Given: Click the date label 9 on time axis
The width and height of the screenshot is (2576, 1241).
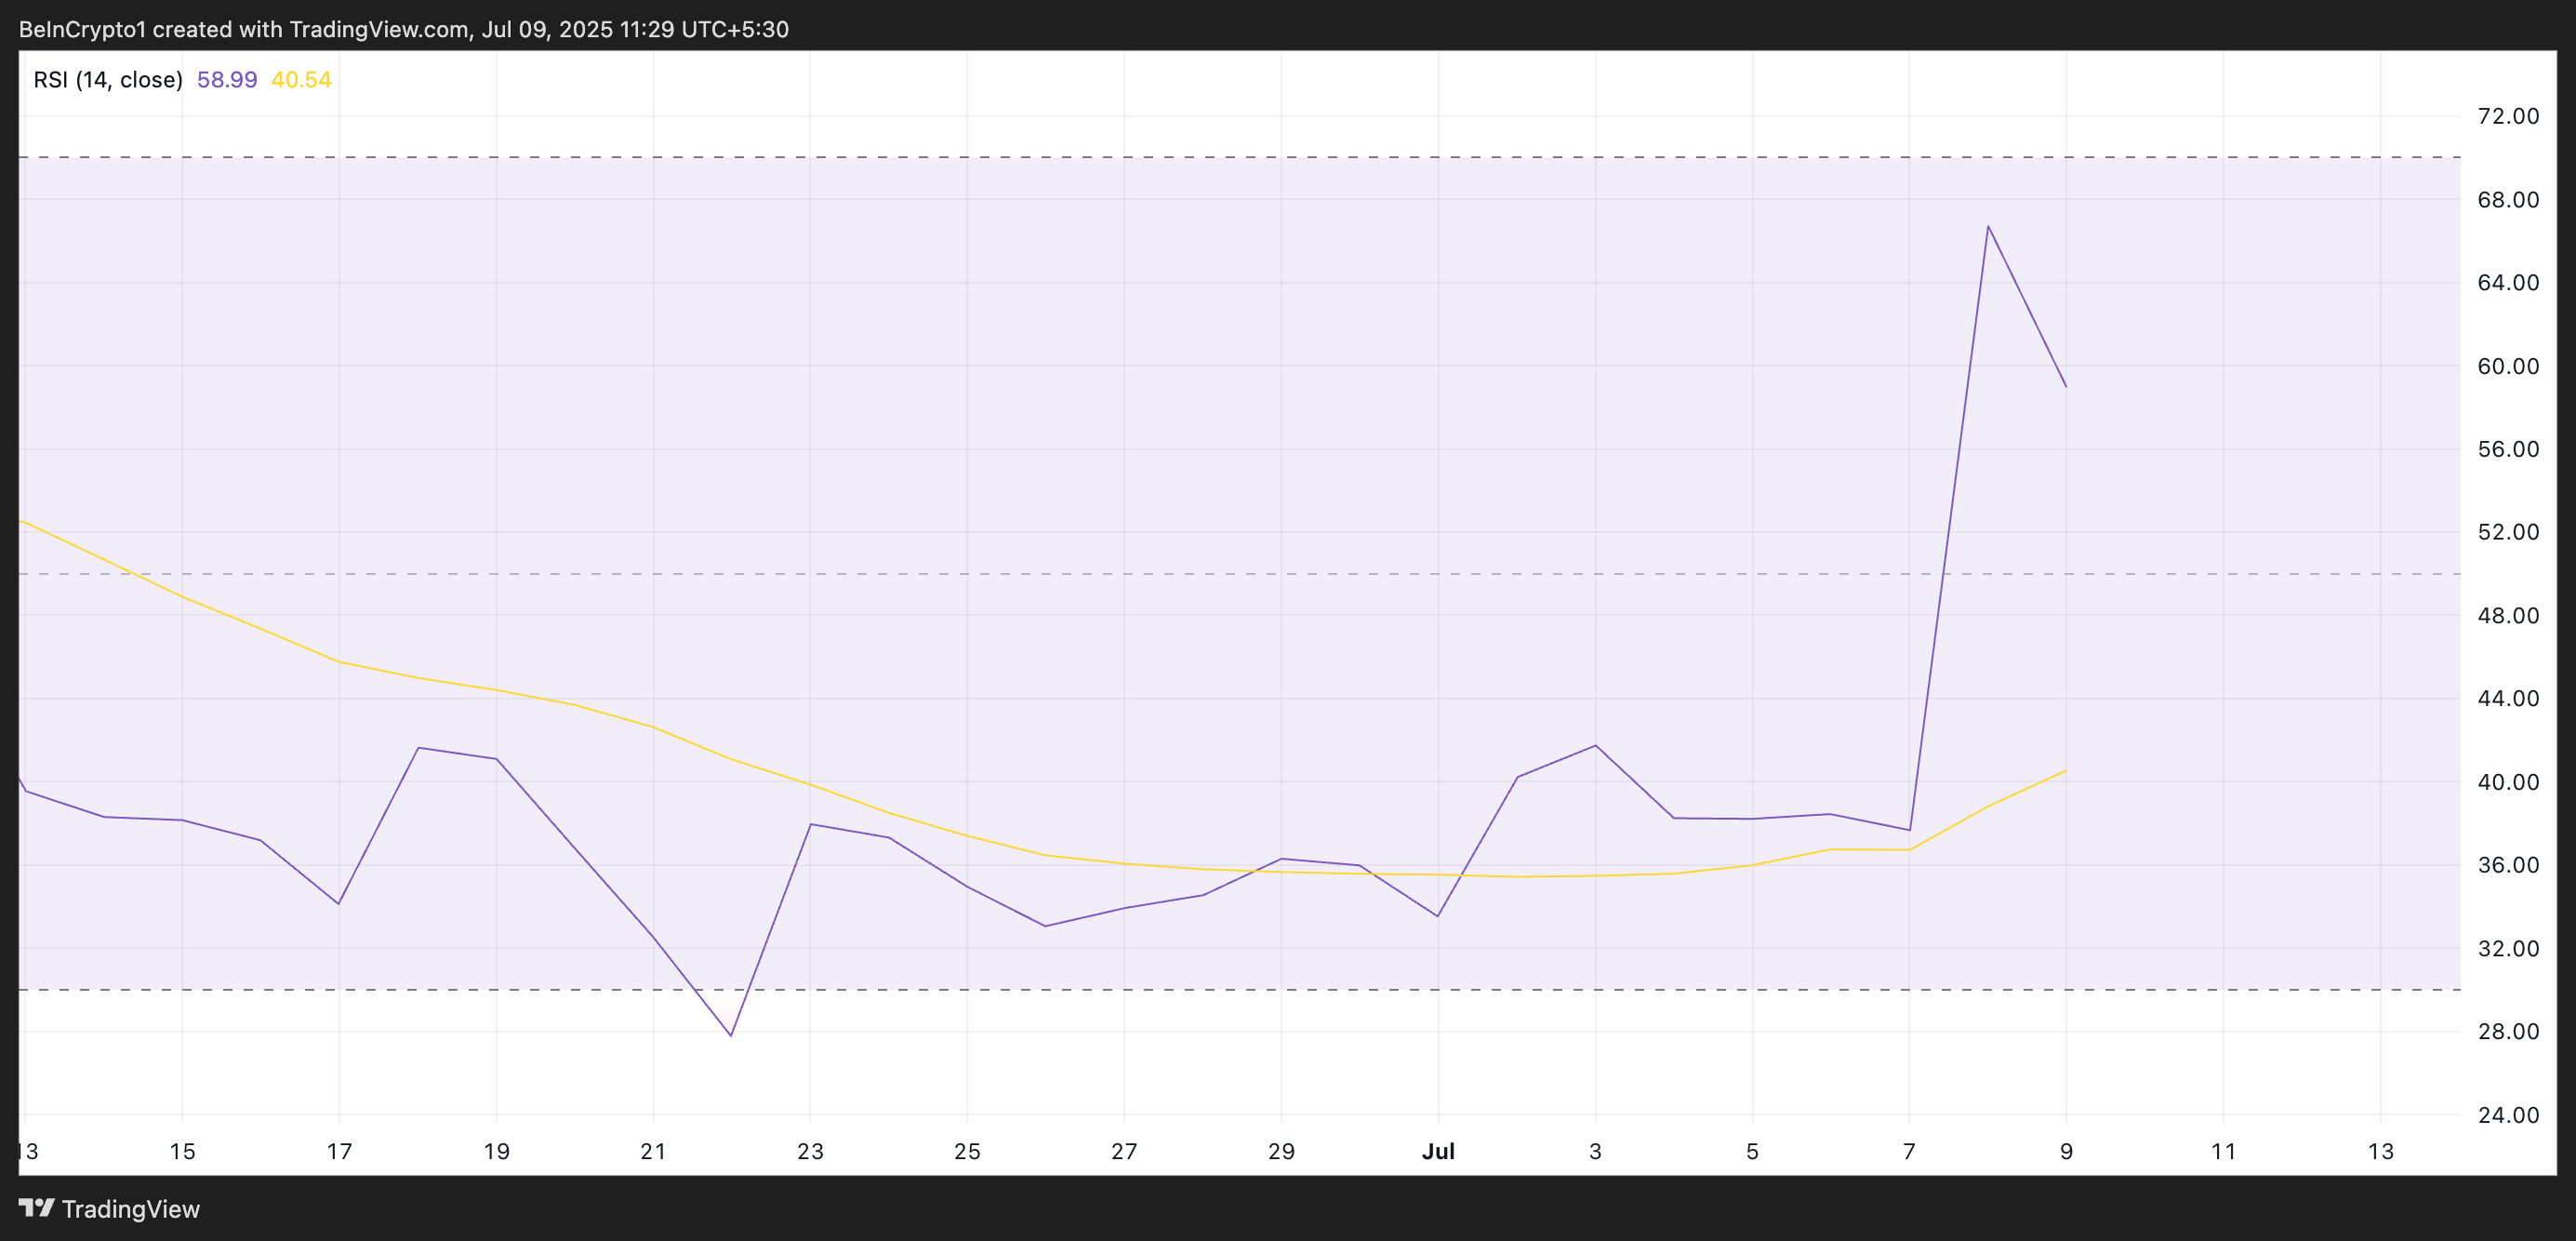Looking at the screenshot, I should [x=2066, y=1151].
